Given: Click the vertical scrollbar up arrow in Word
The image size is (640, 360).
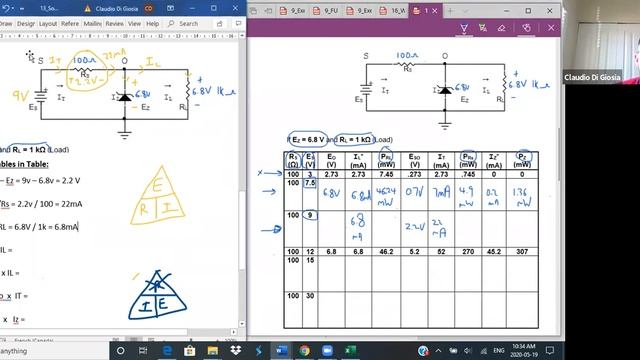Looking at the screenshot, I should pos(242,36).
